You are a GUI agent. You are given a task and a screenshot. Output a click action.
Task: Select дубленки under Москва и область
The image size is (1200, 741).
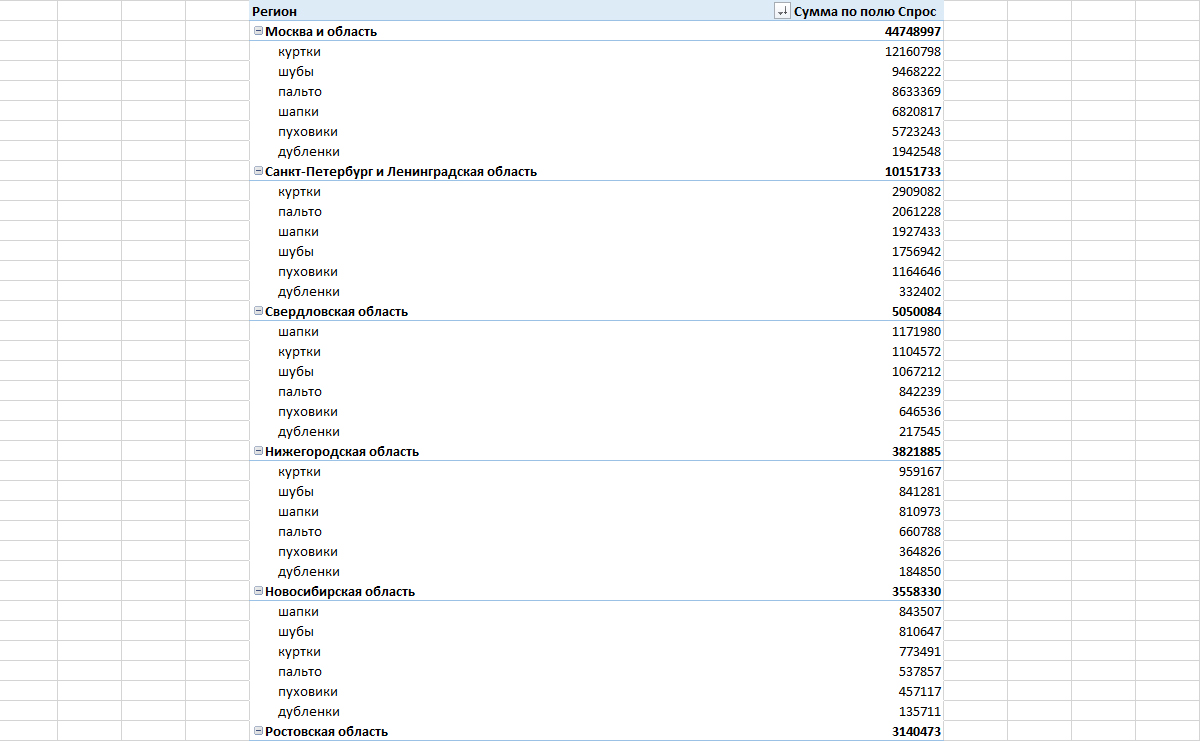309,151
